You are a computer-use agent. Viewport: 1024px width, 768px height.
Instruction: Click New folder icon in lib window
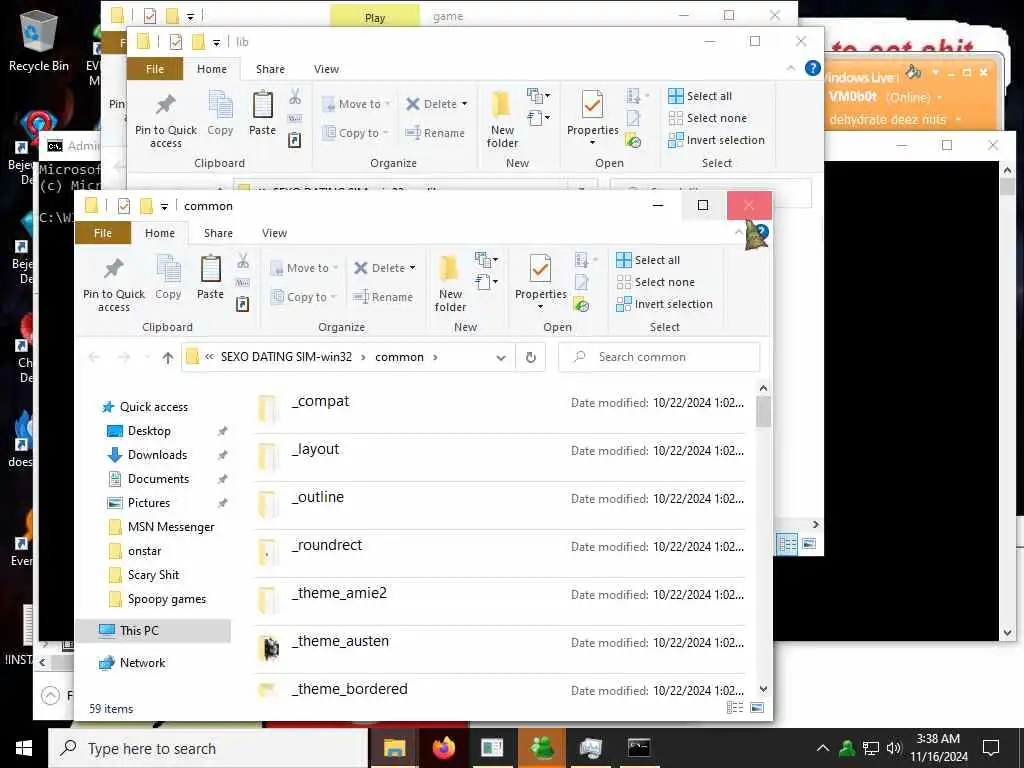(x=502, y=105)
